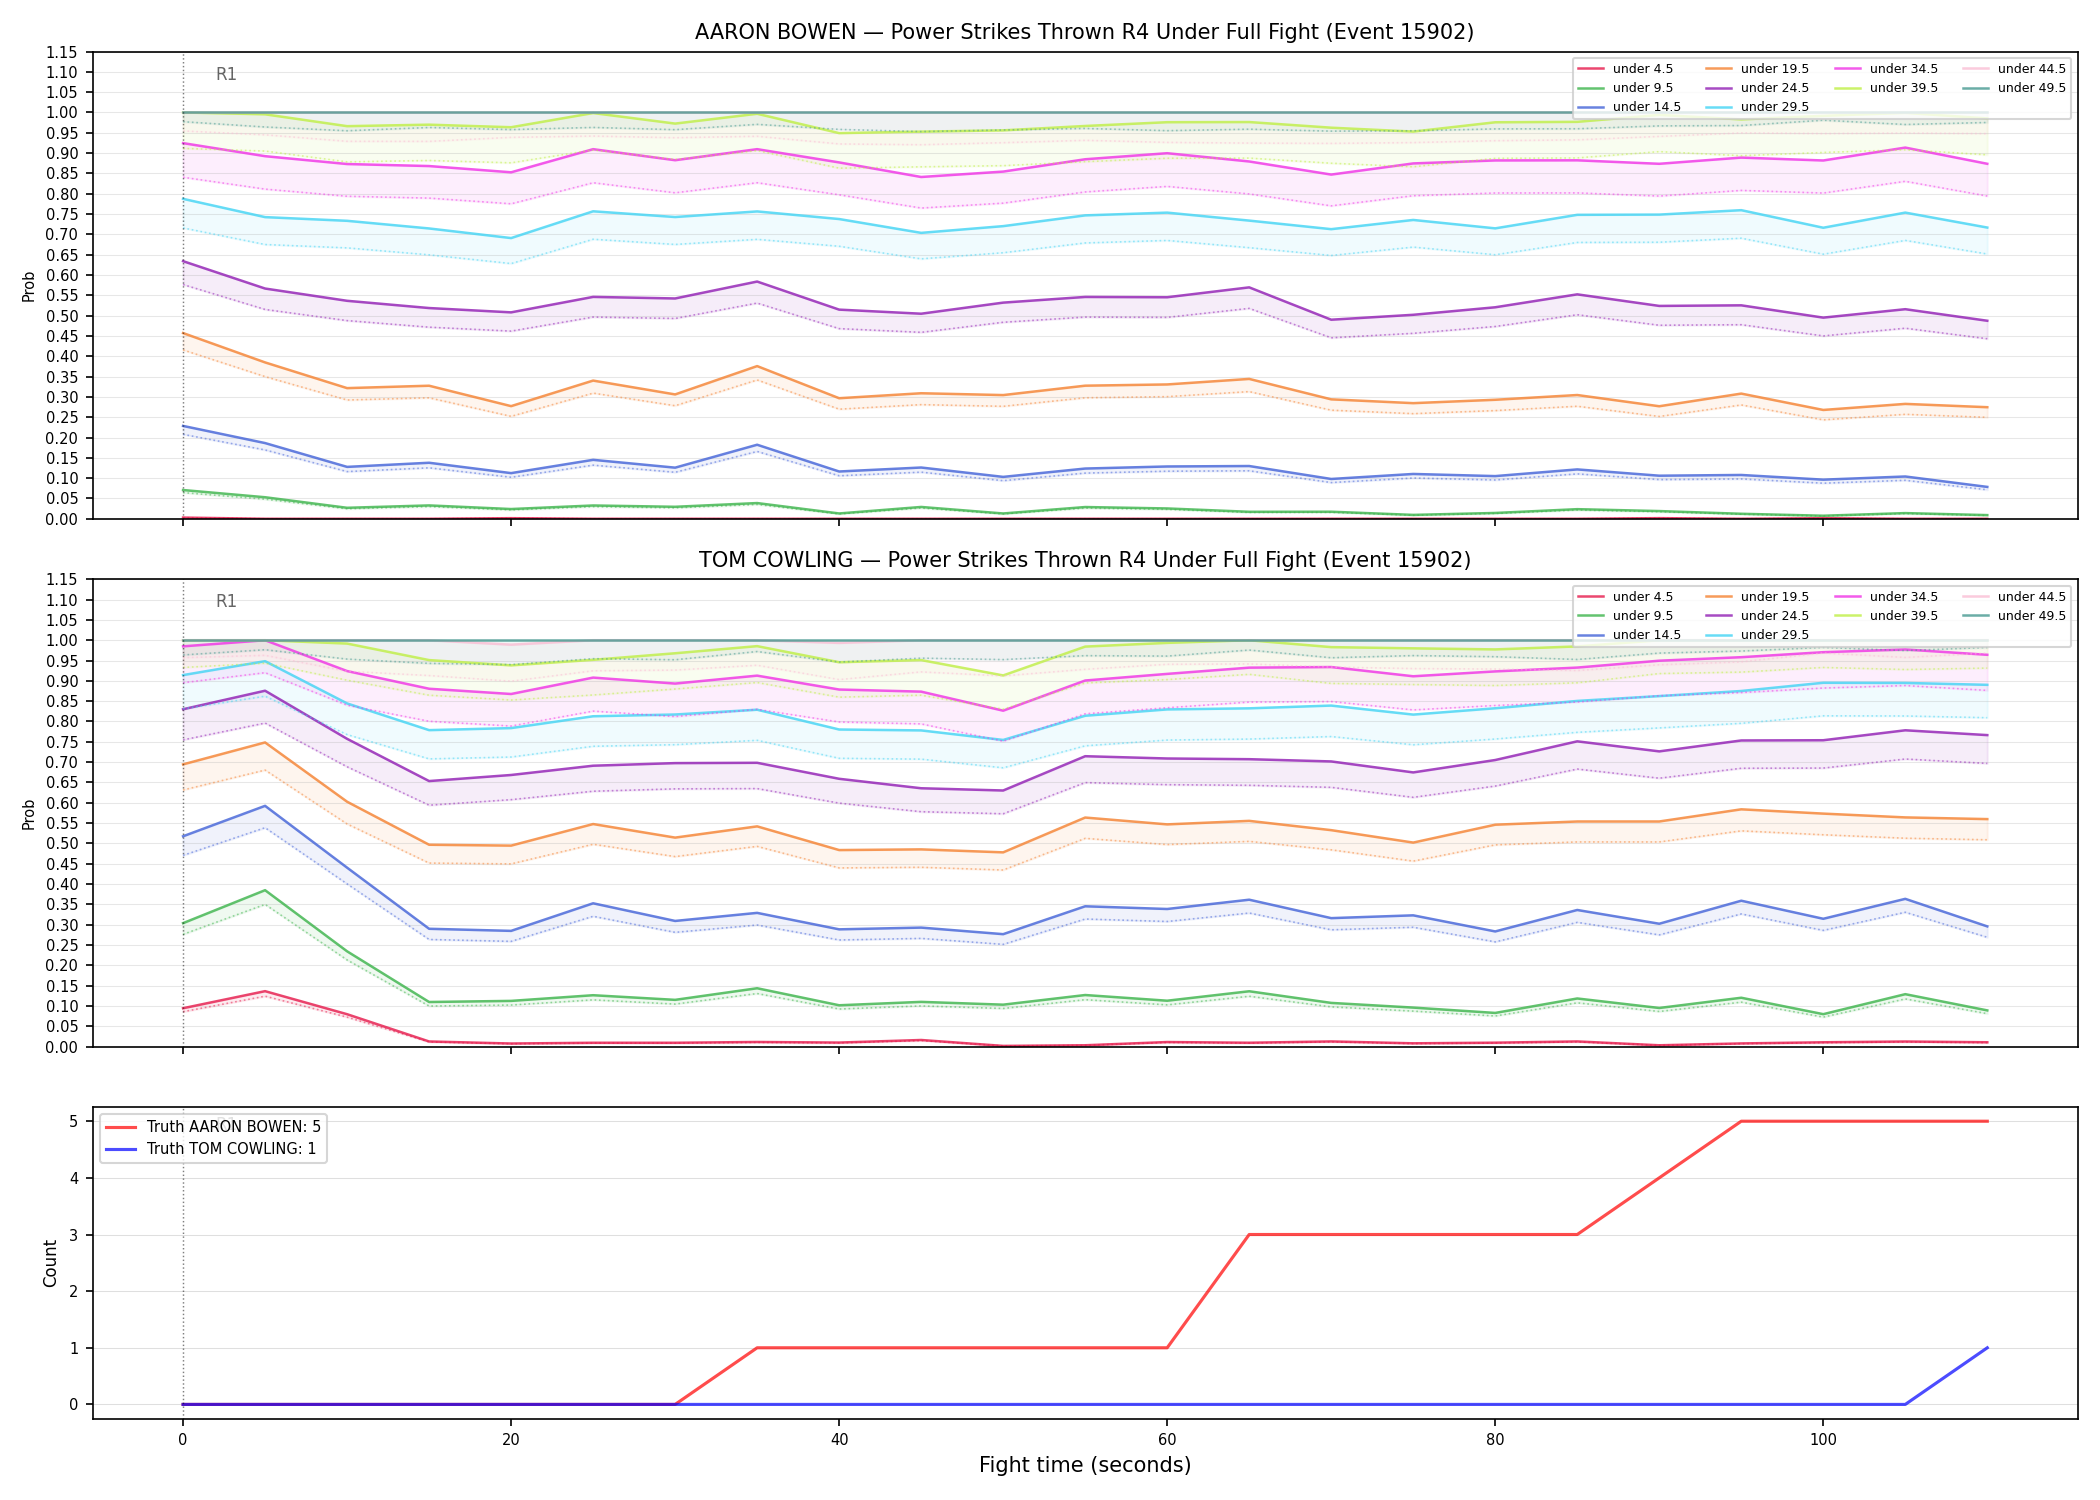2100x1500 pixels.
Task: Click the 'Prob' label on Tom Cowling chart
Action: tap(29, 814)
